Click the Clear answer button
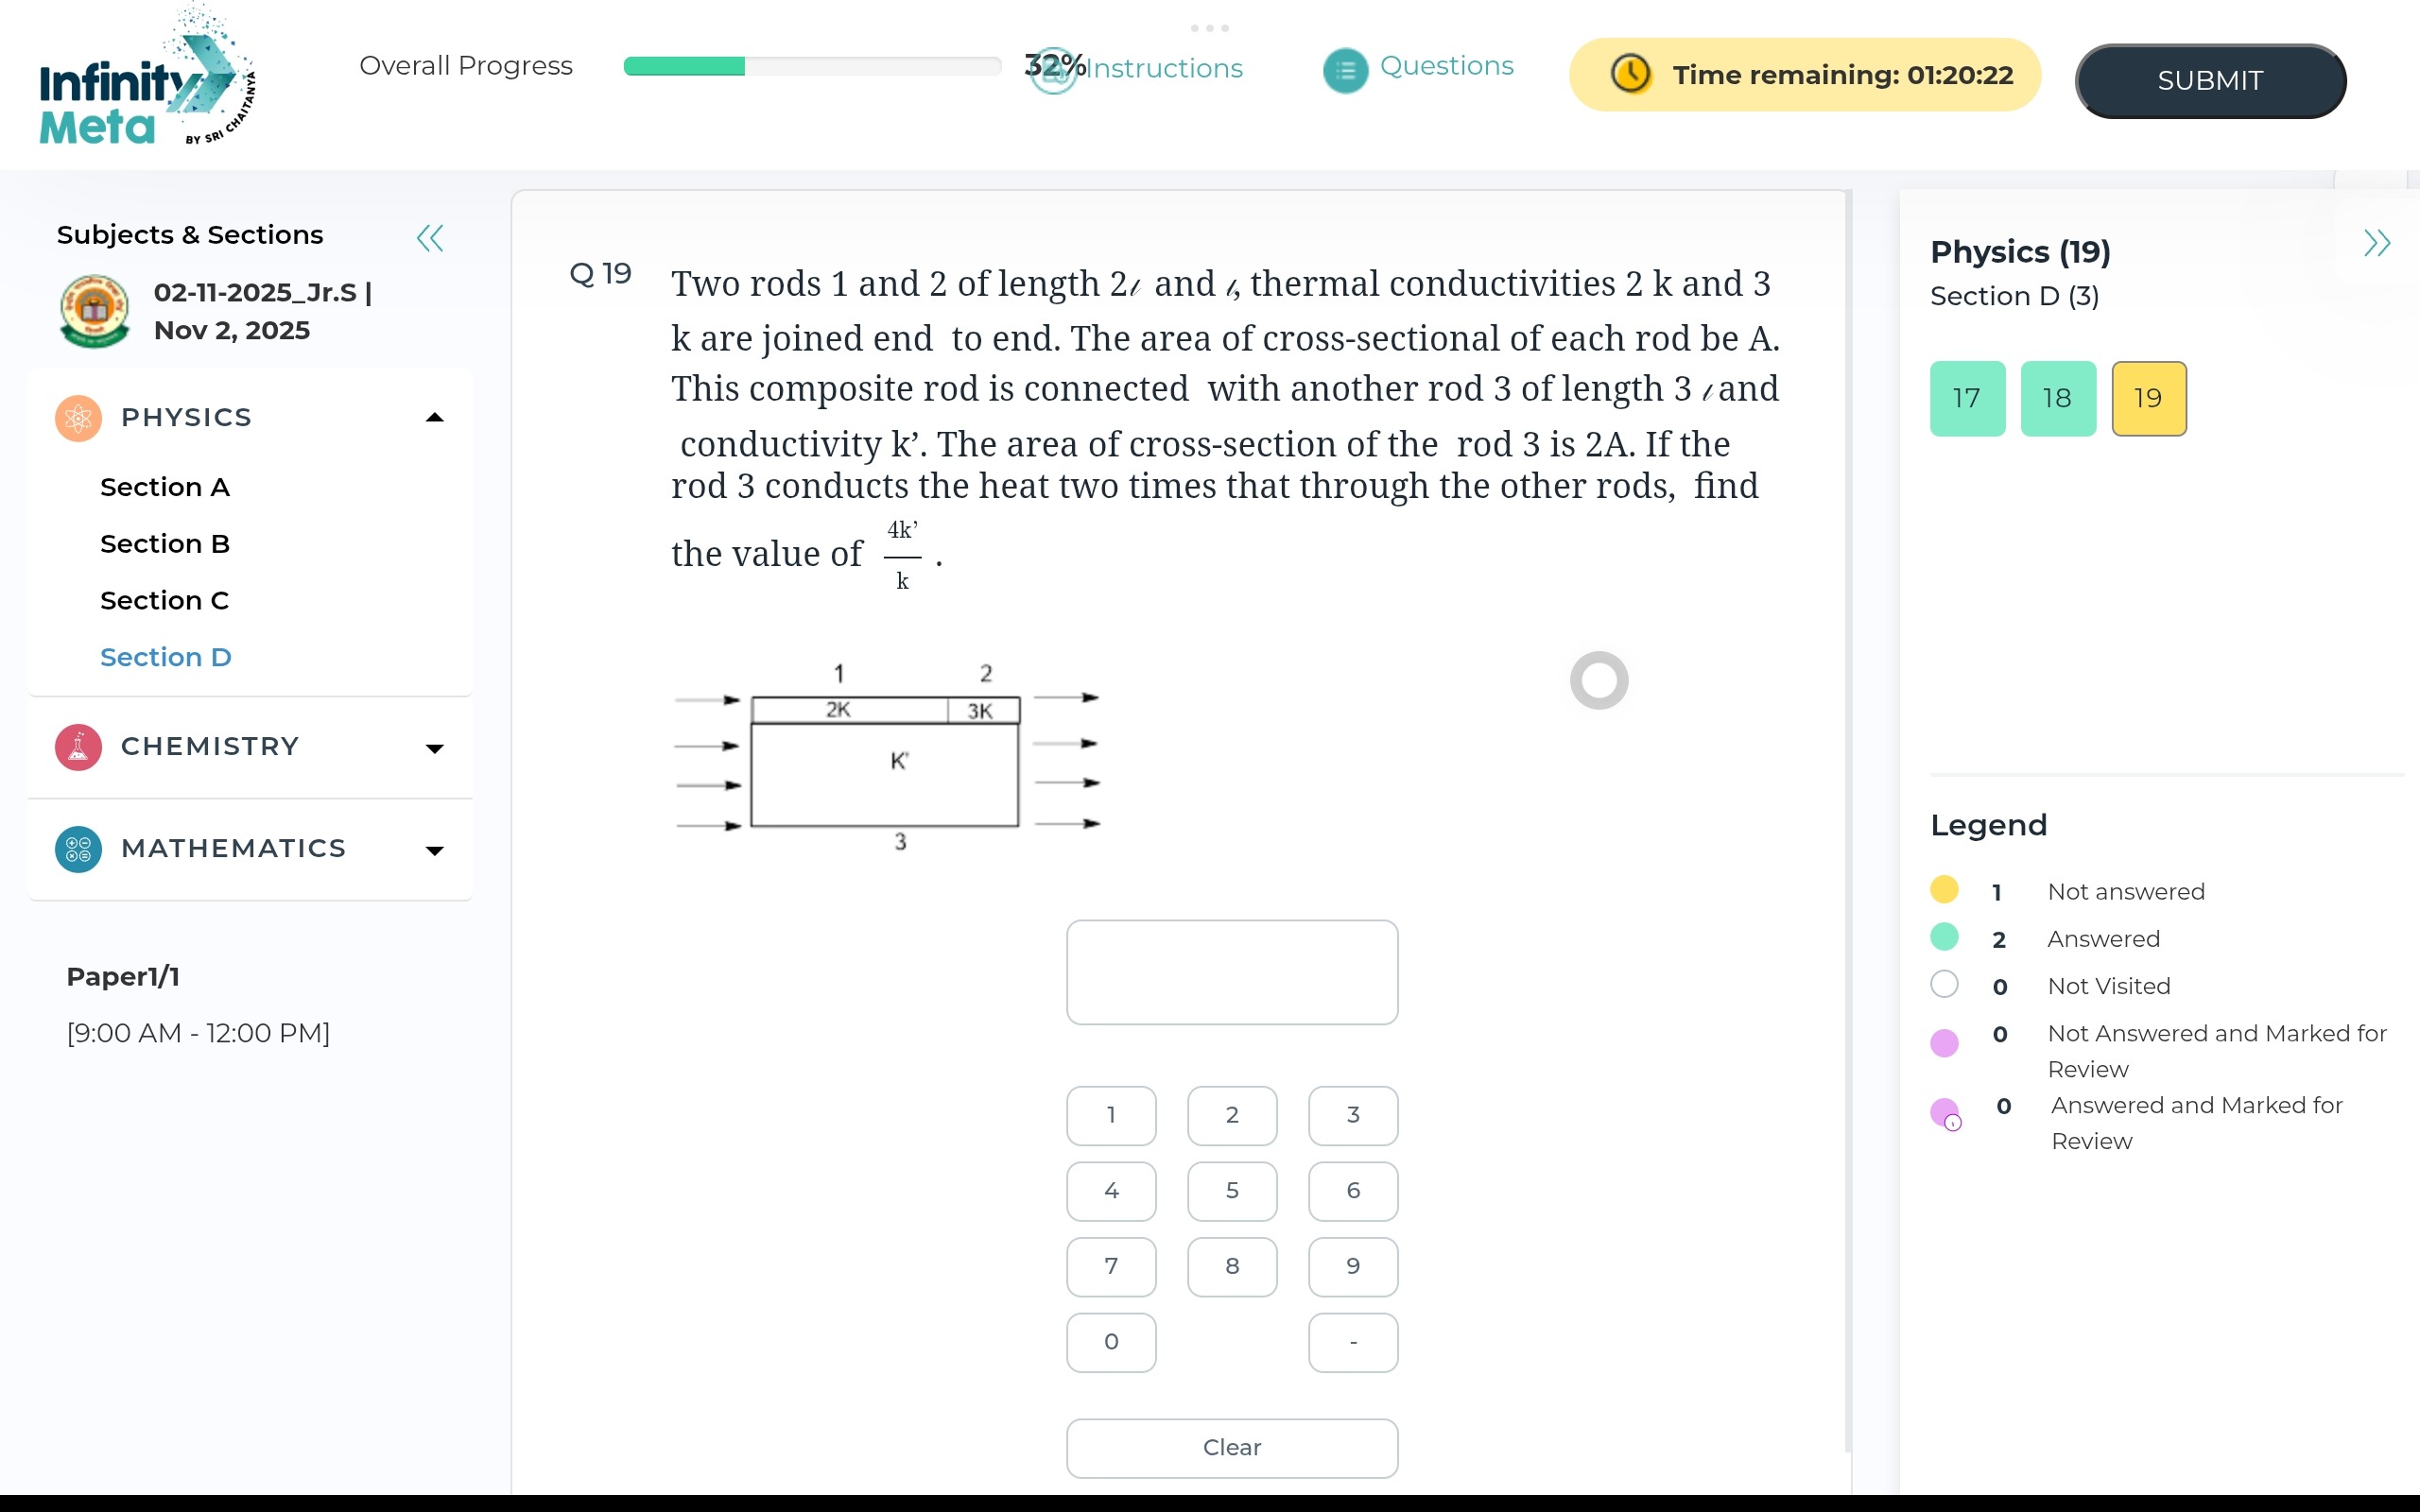This screenshot has width=2420, height=1512. coord(1231,1447)
